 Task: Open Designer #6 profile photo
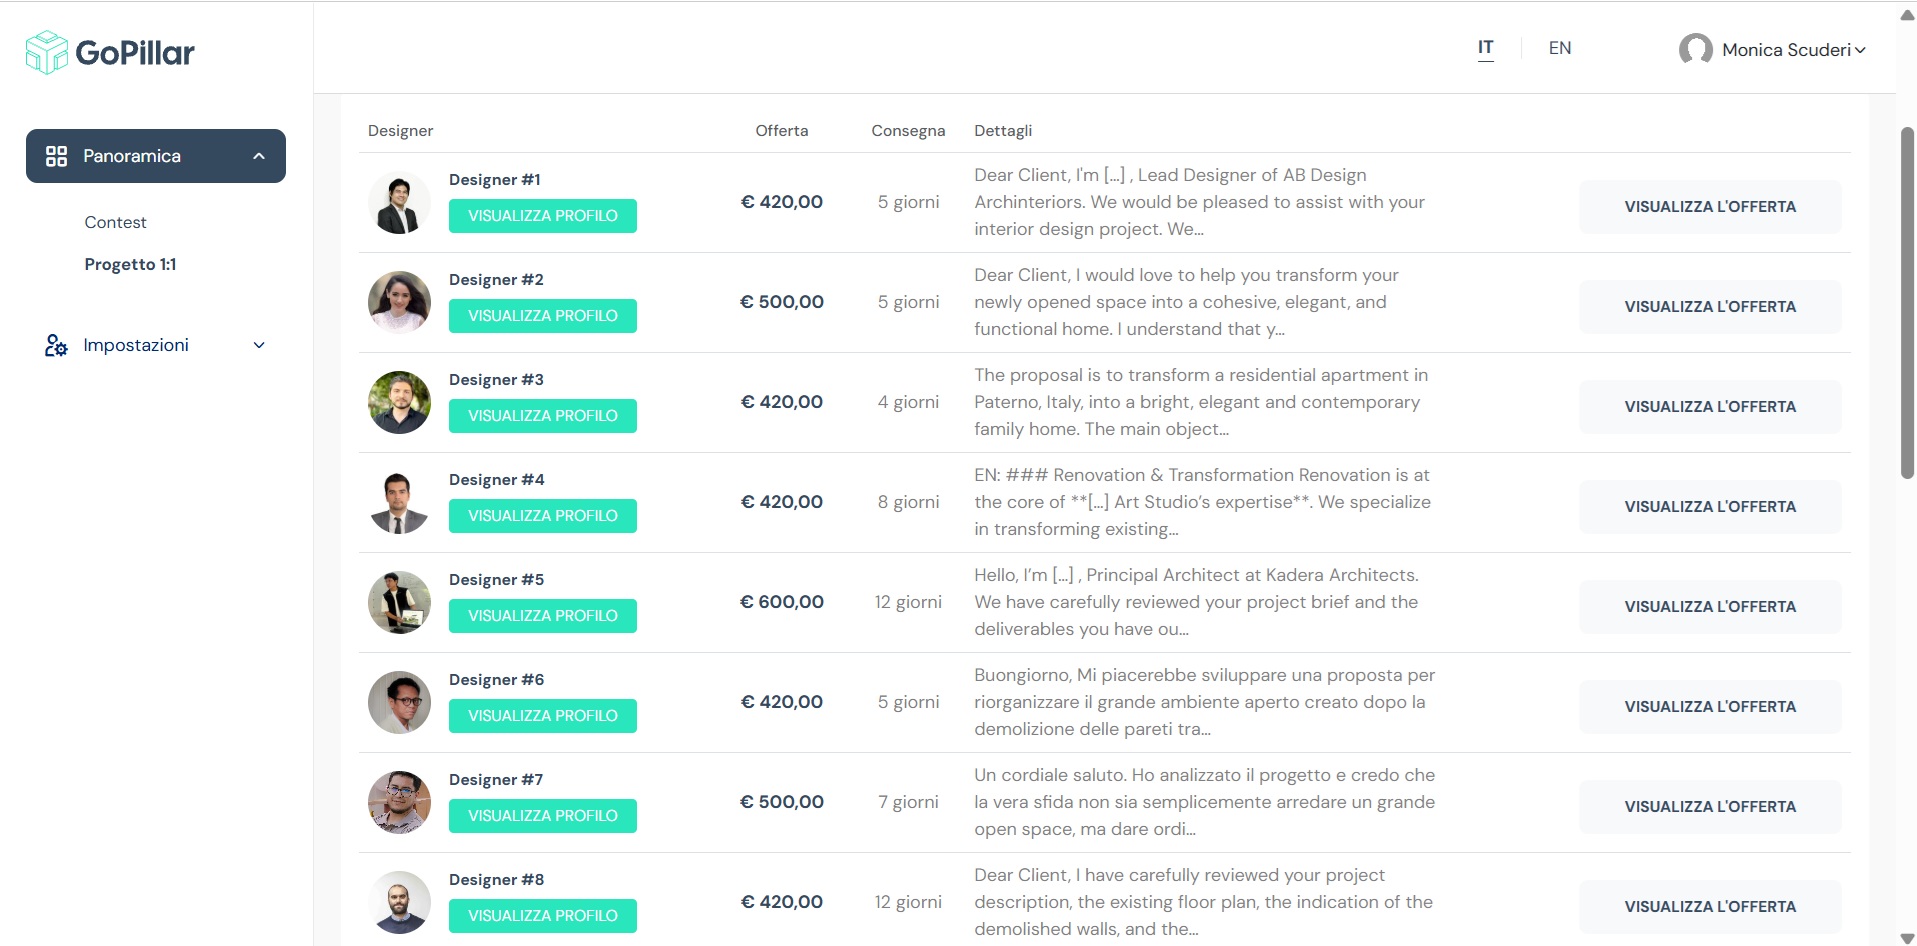pos(399,702)
